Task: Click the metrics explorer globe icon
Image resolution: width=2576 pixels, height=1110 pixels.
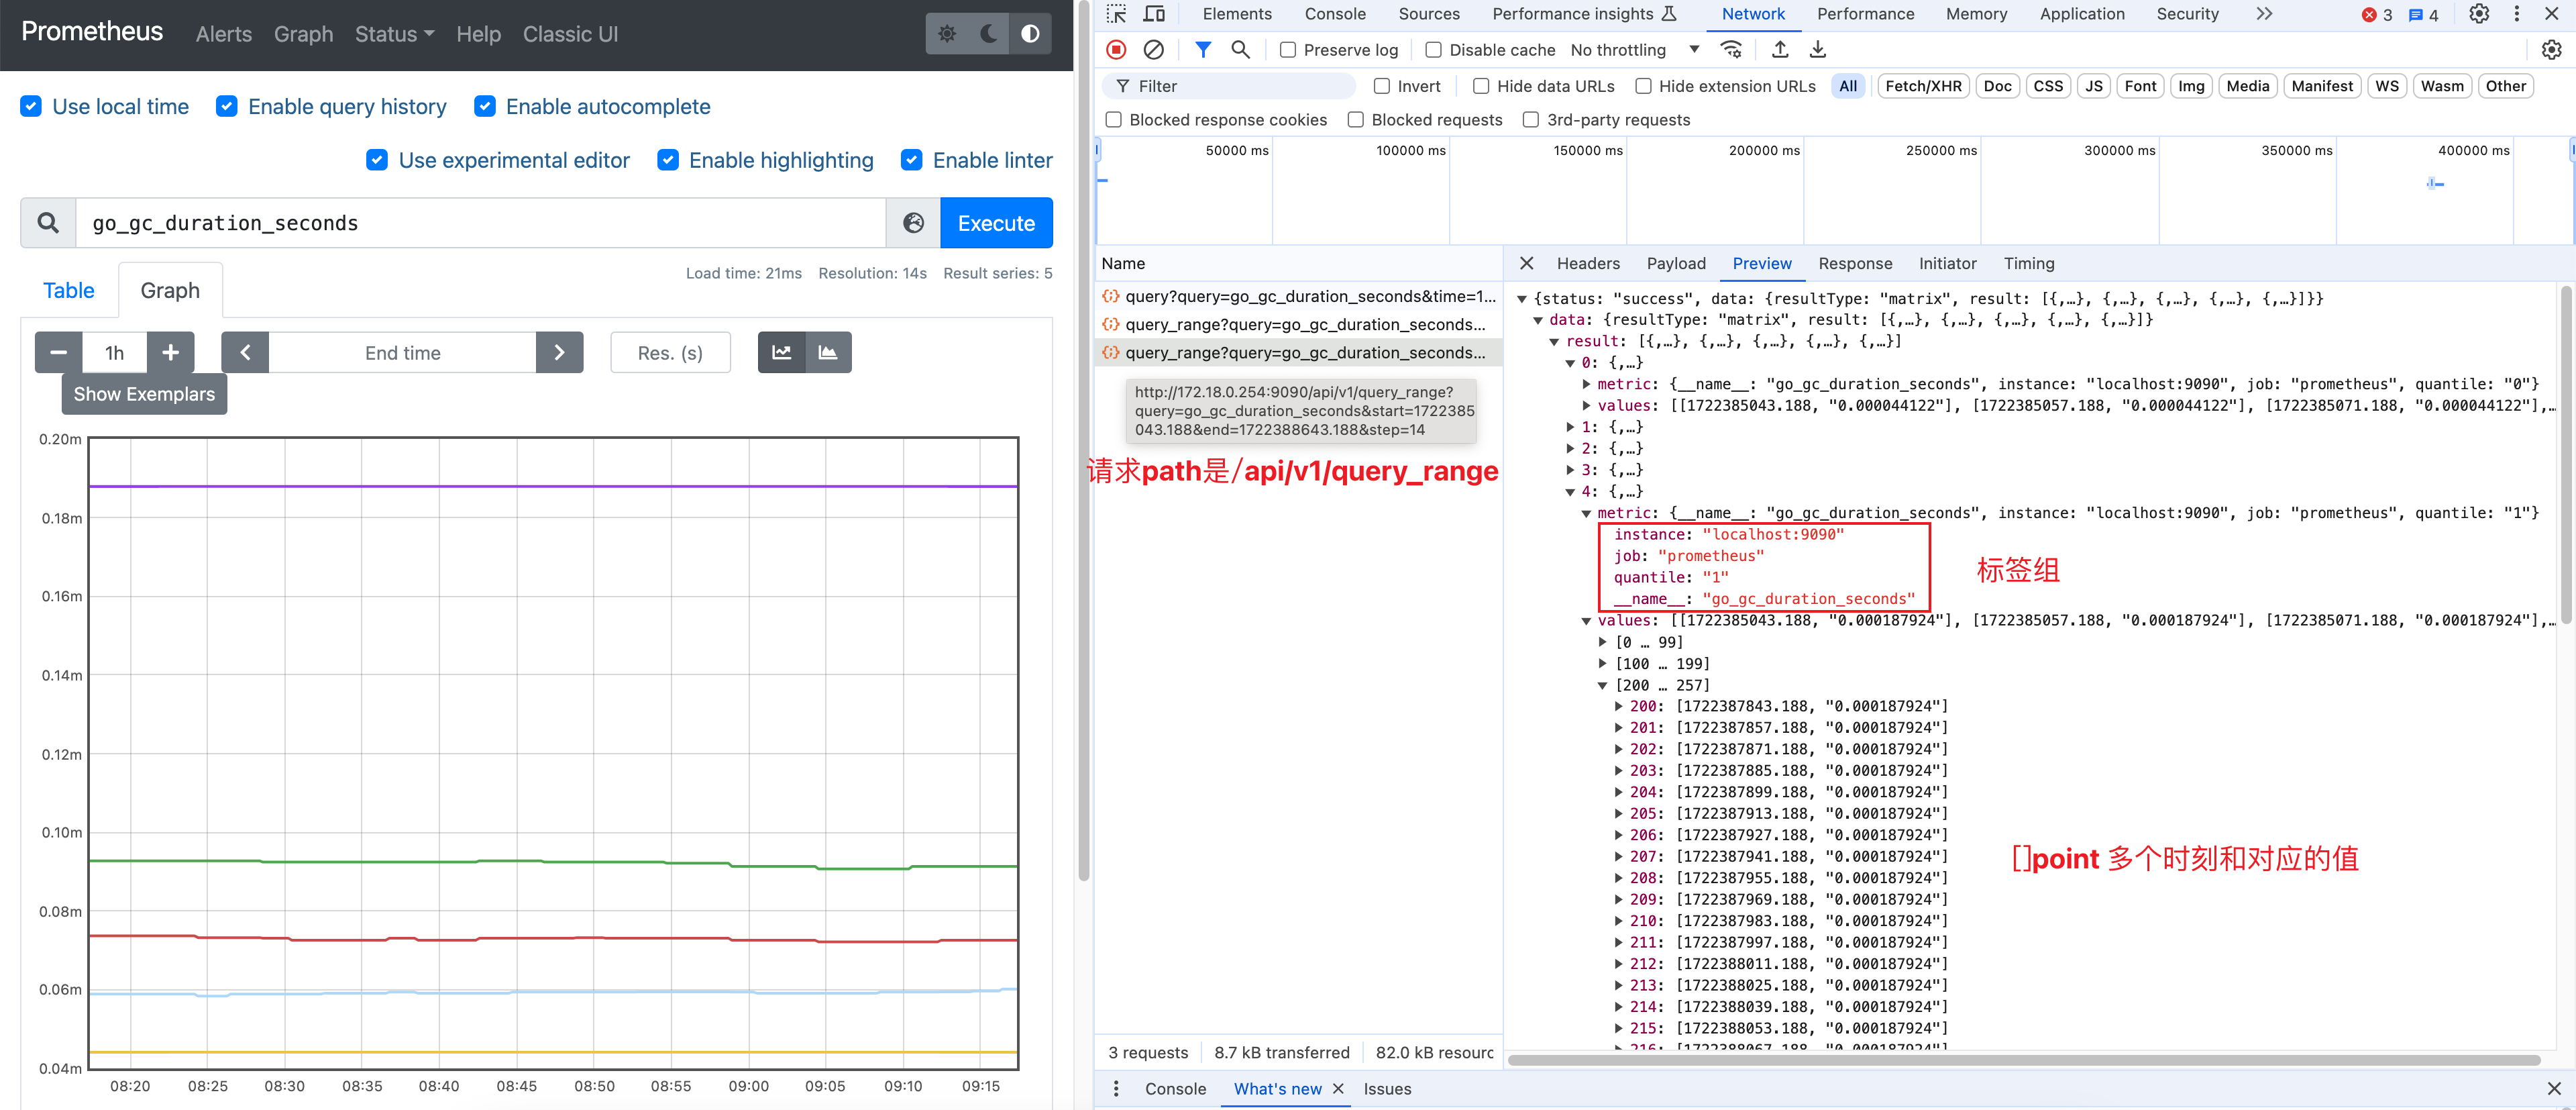Action: coord(913,223)
